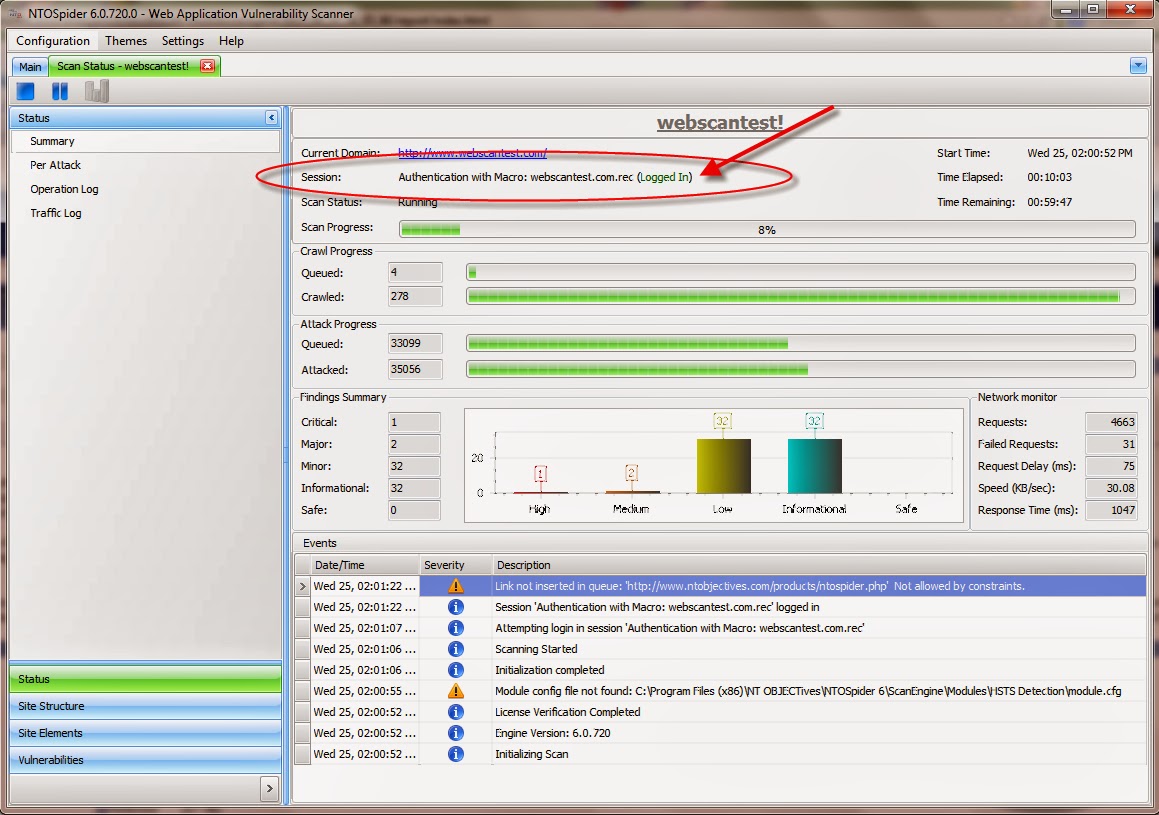1159x815 pixels.
Task: Click info icon on License Verification event
Action: pyautogui.click(x=456, y=712)
